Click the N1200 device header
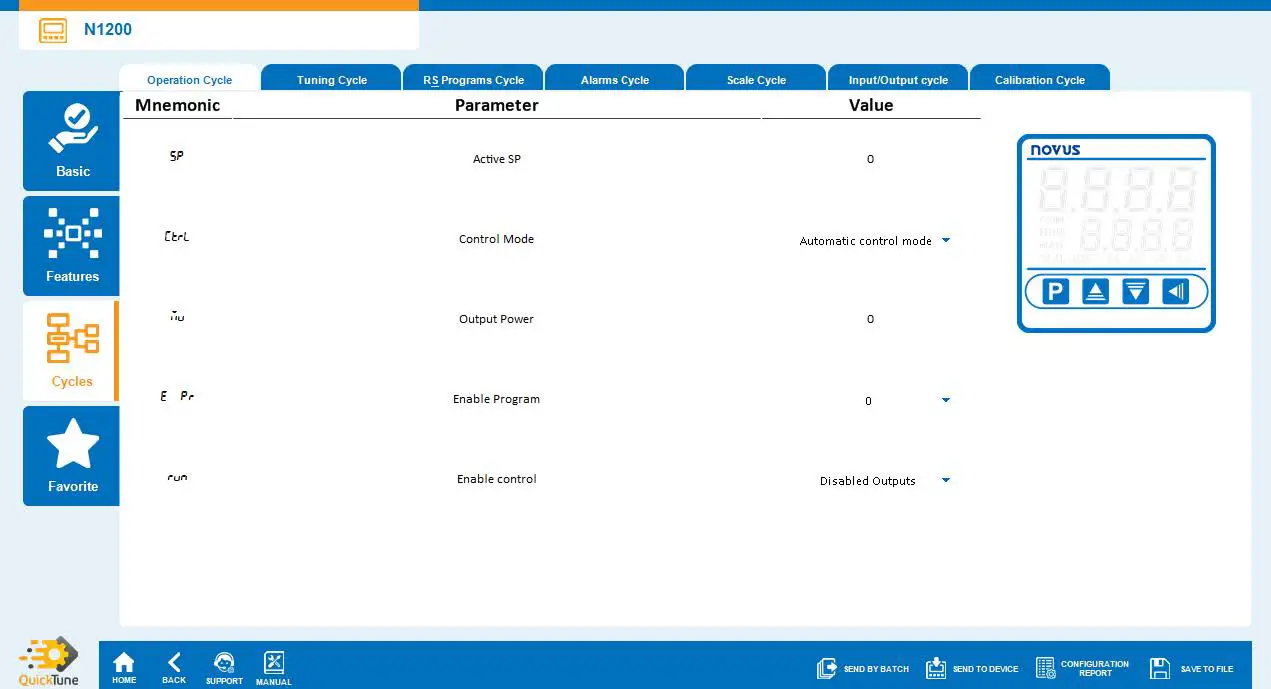 (x=107, y=30)
